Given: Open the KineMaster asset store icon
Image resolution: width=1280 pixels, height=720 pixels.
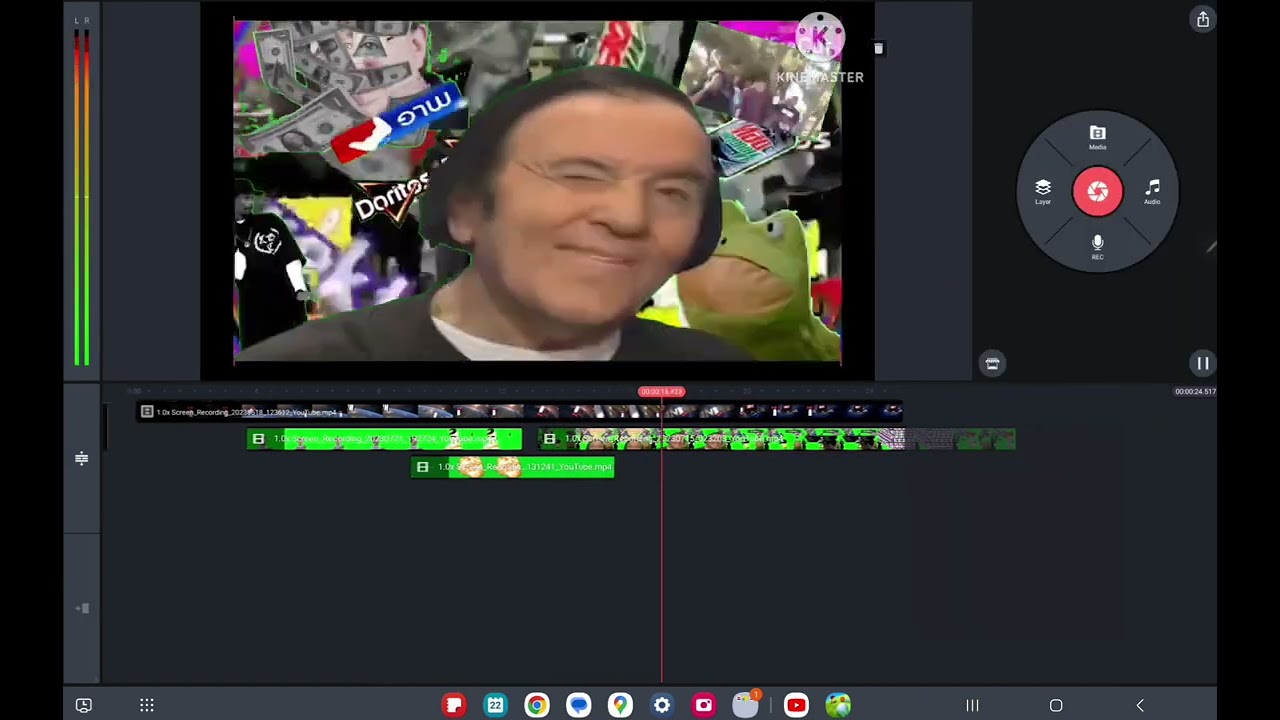Looking at the screenshot, I should tap(992, 364).
